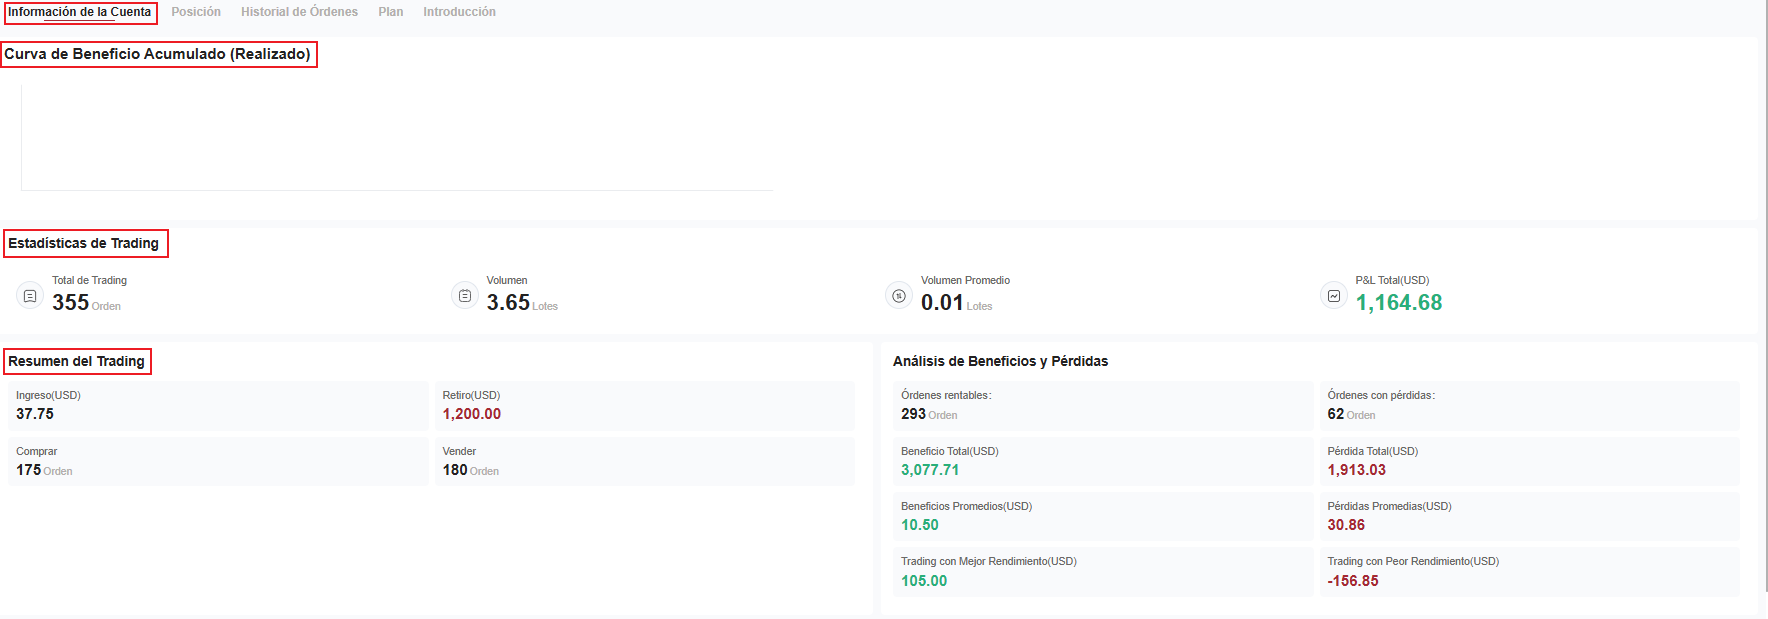Click the Beneficio Total value 3,077.71
The height and width of the screenshot is (619, 1768).
click(x=930, y=470)
